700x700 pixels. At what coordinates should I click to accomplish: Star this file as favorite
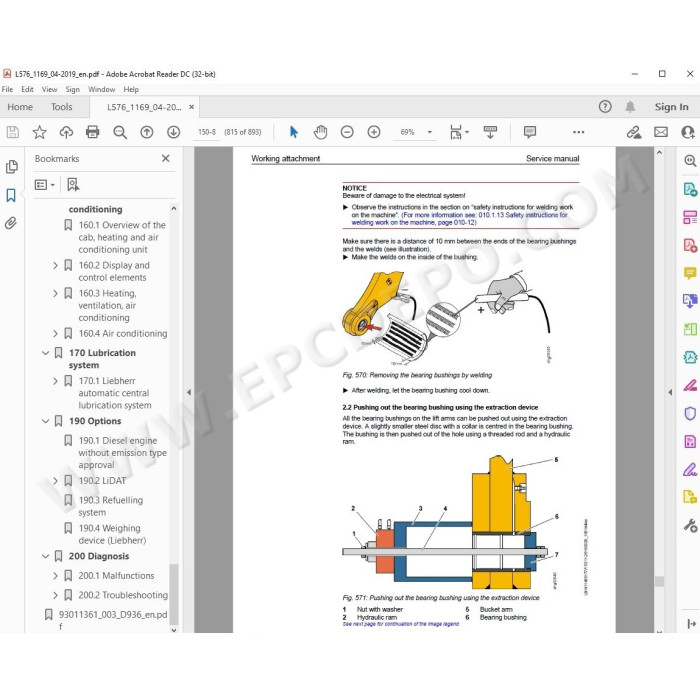coord(39,132)
